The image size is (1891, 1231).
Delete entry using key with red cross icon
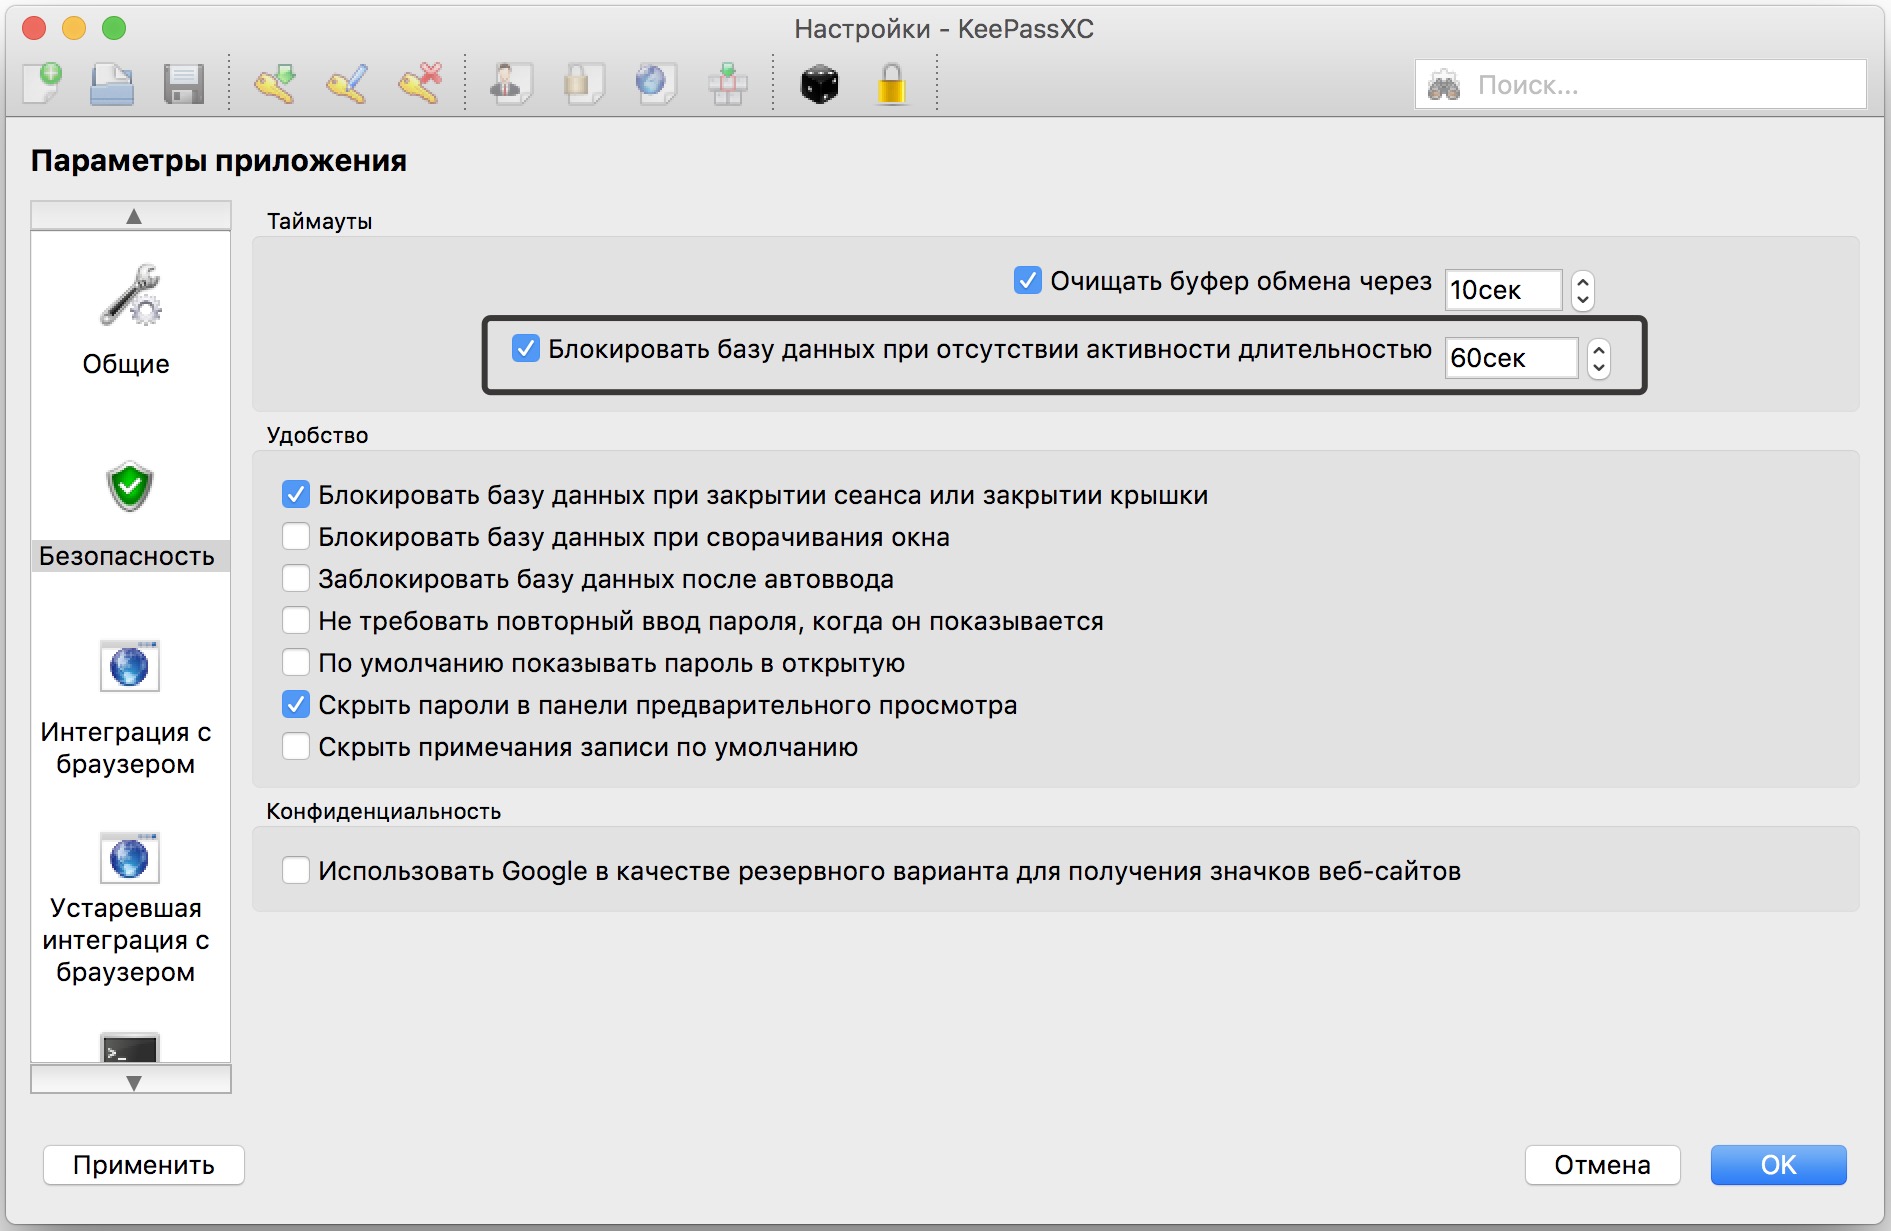420,84
